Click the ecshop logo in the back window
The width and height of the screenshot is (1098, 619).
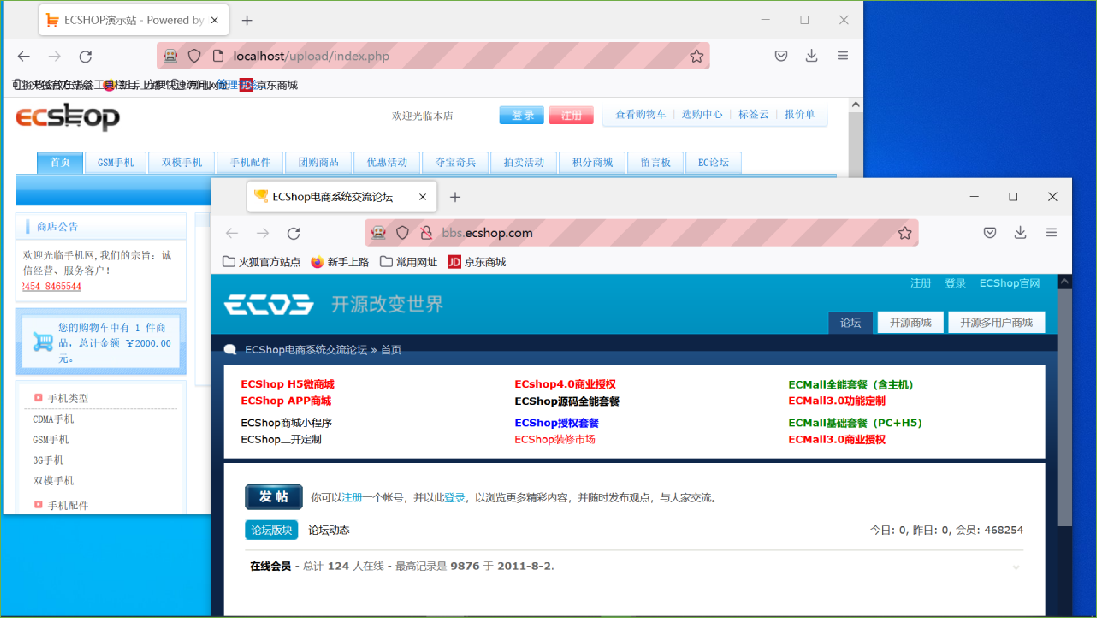68,117
